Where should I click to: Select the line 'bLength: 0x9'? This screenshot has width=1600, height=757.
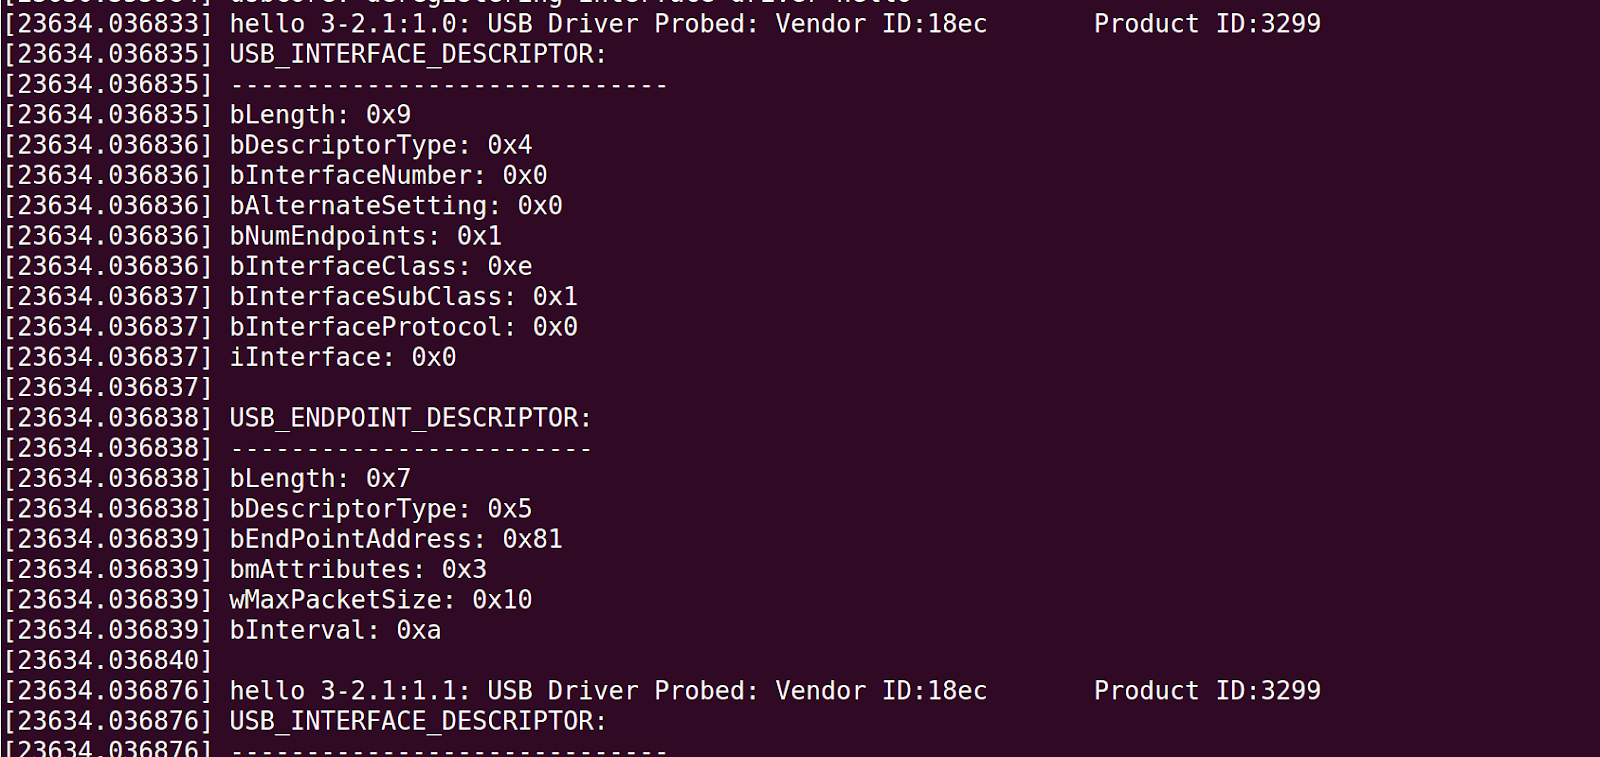320,115
